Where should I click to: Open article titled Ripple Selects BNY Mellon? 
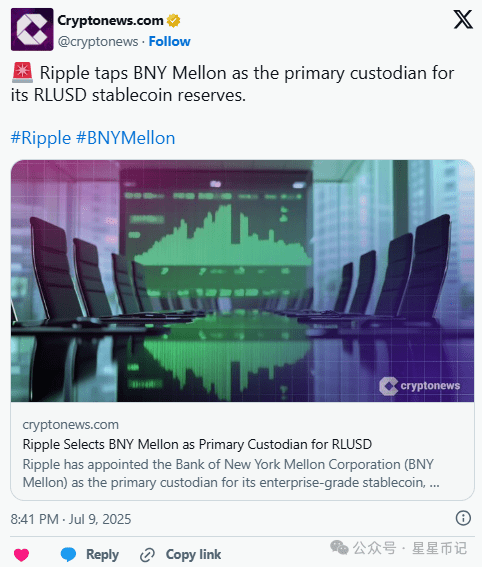click(x=197, y=444)
